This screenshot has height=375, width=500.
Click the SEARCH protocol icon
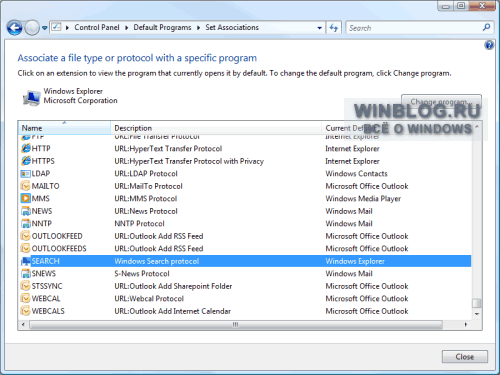[26, 261]
